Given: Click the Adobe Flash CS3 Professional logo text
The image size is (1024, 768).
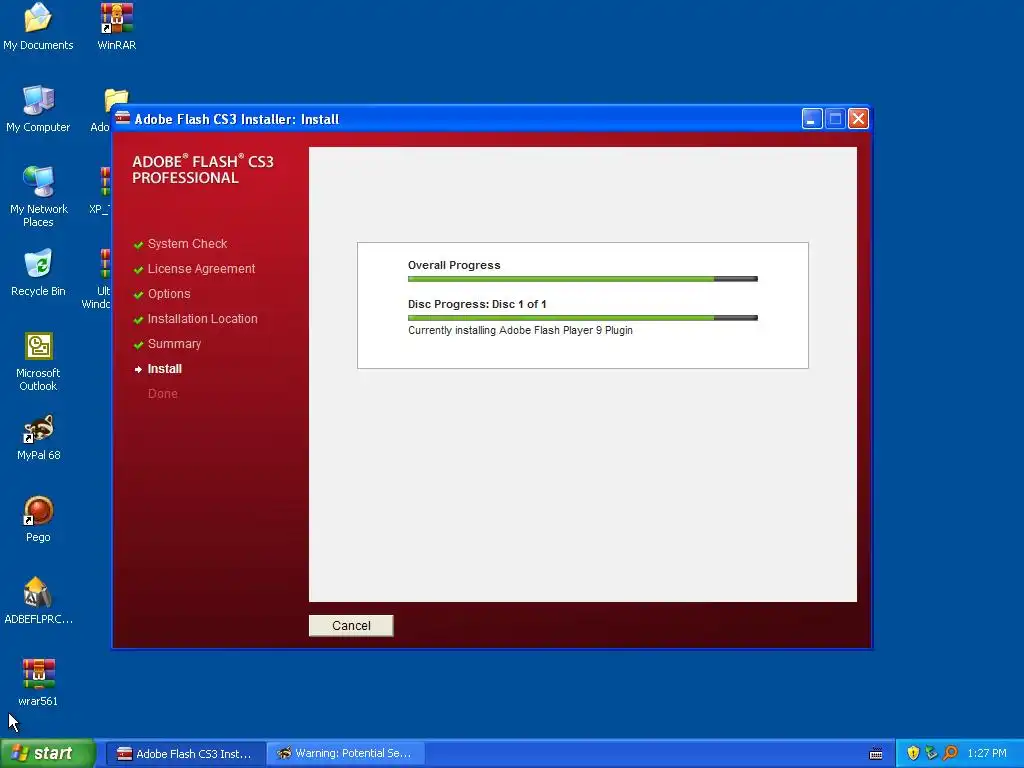Looking at the screenshot, I should [x=202, y=169].
